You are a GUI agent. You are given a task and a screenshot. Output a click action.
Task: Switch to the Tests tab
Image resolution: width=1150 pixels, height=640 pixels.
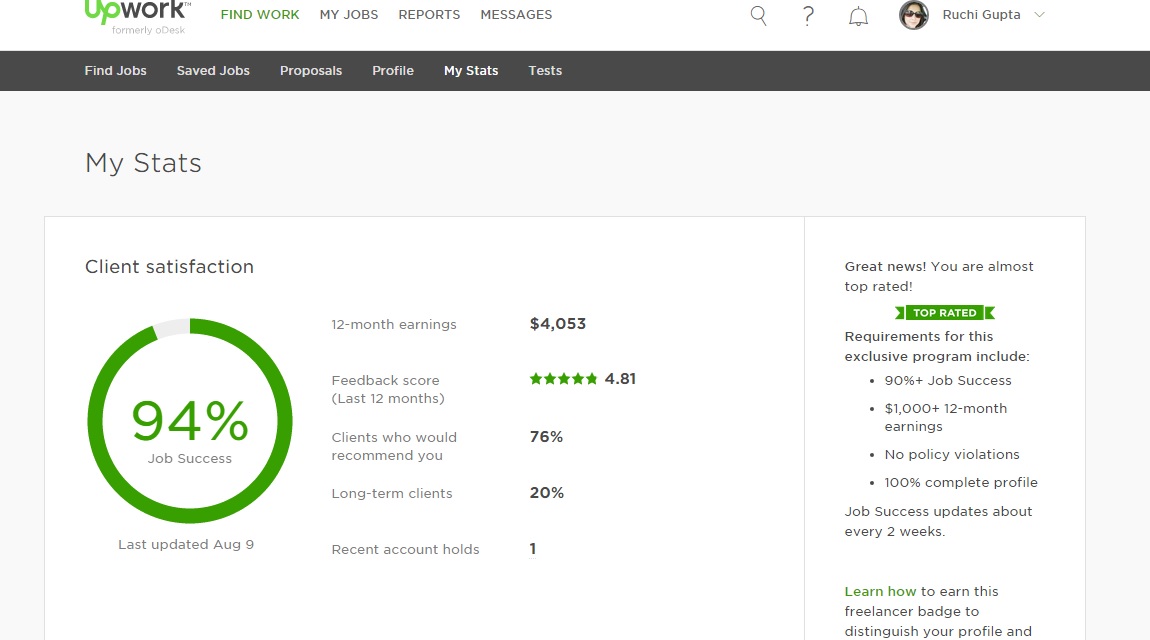tap(545, 70)
